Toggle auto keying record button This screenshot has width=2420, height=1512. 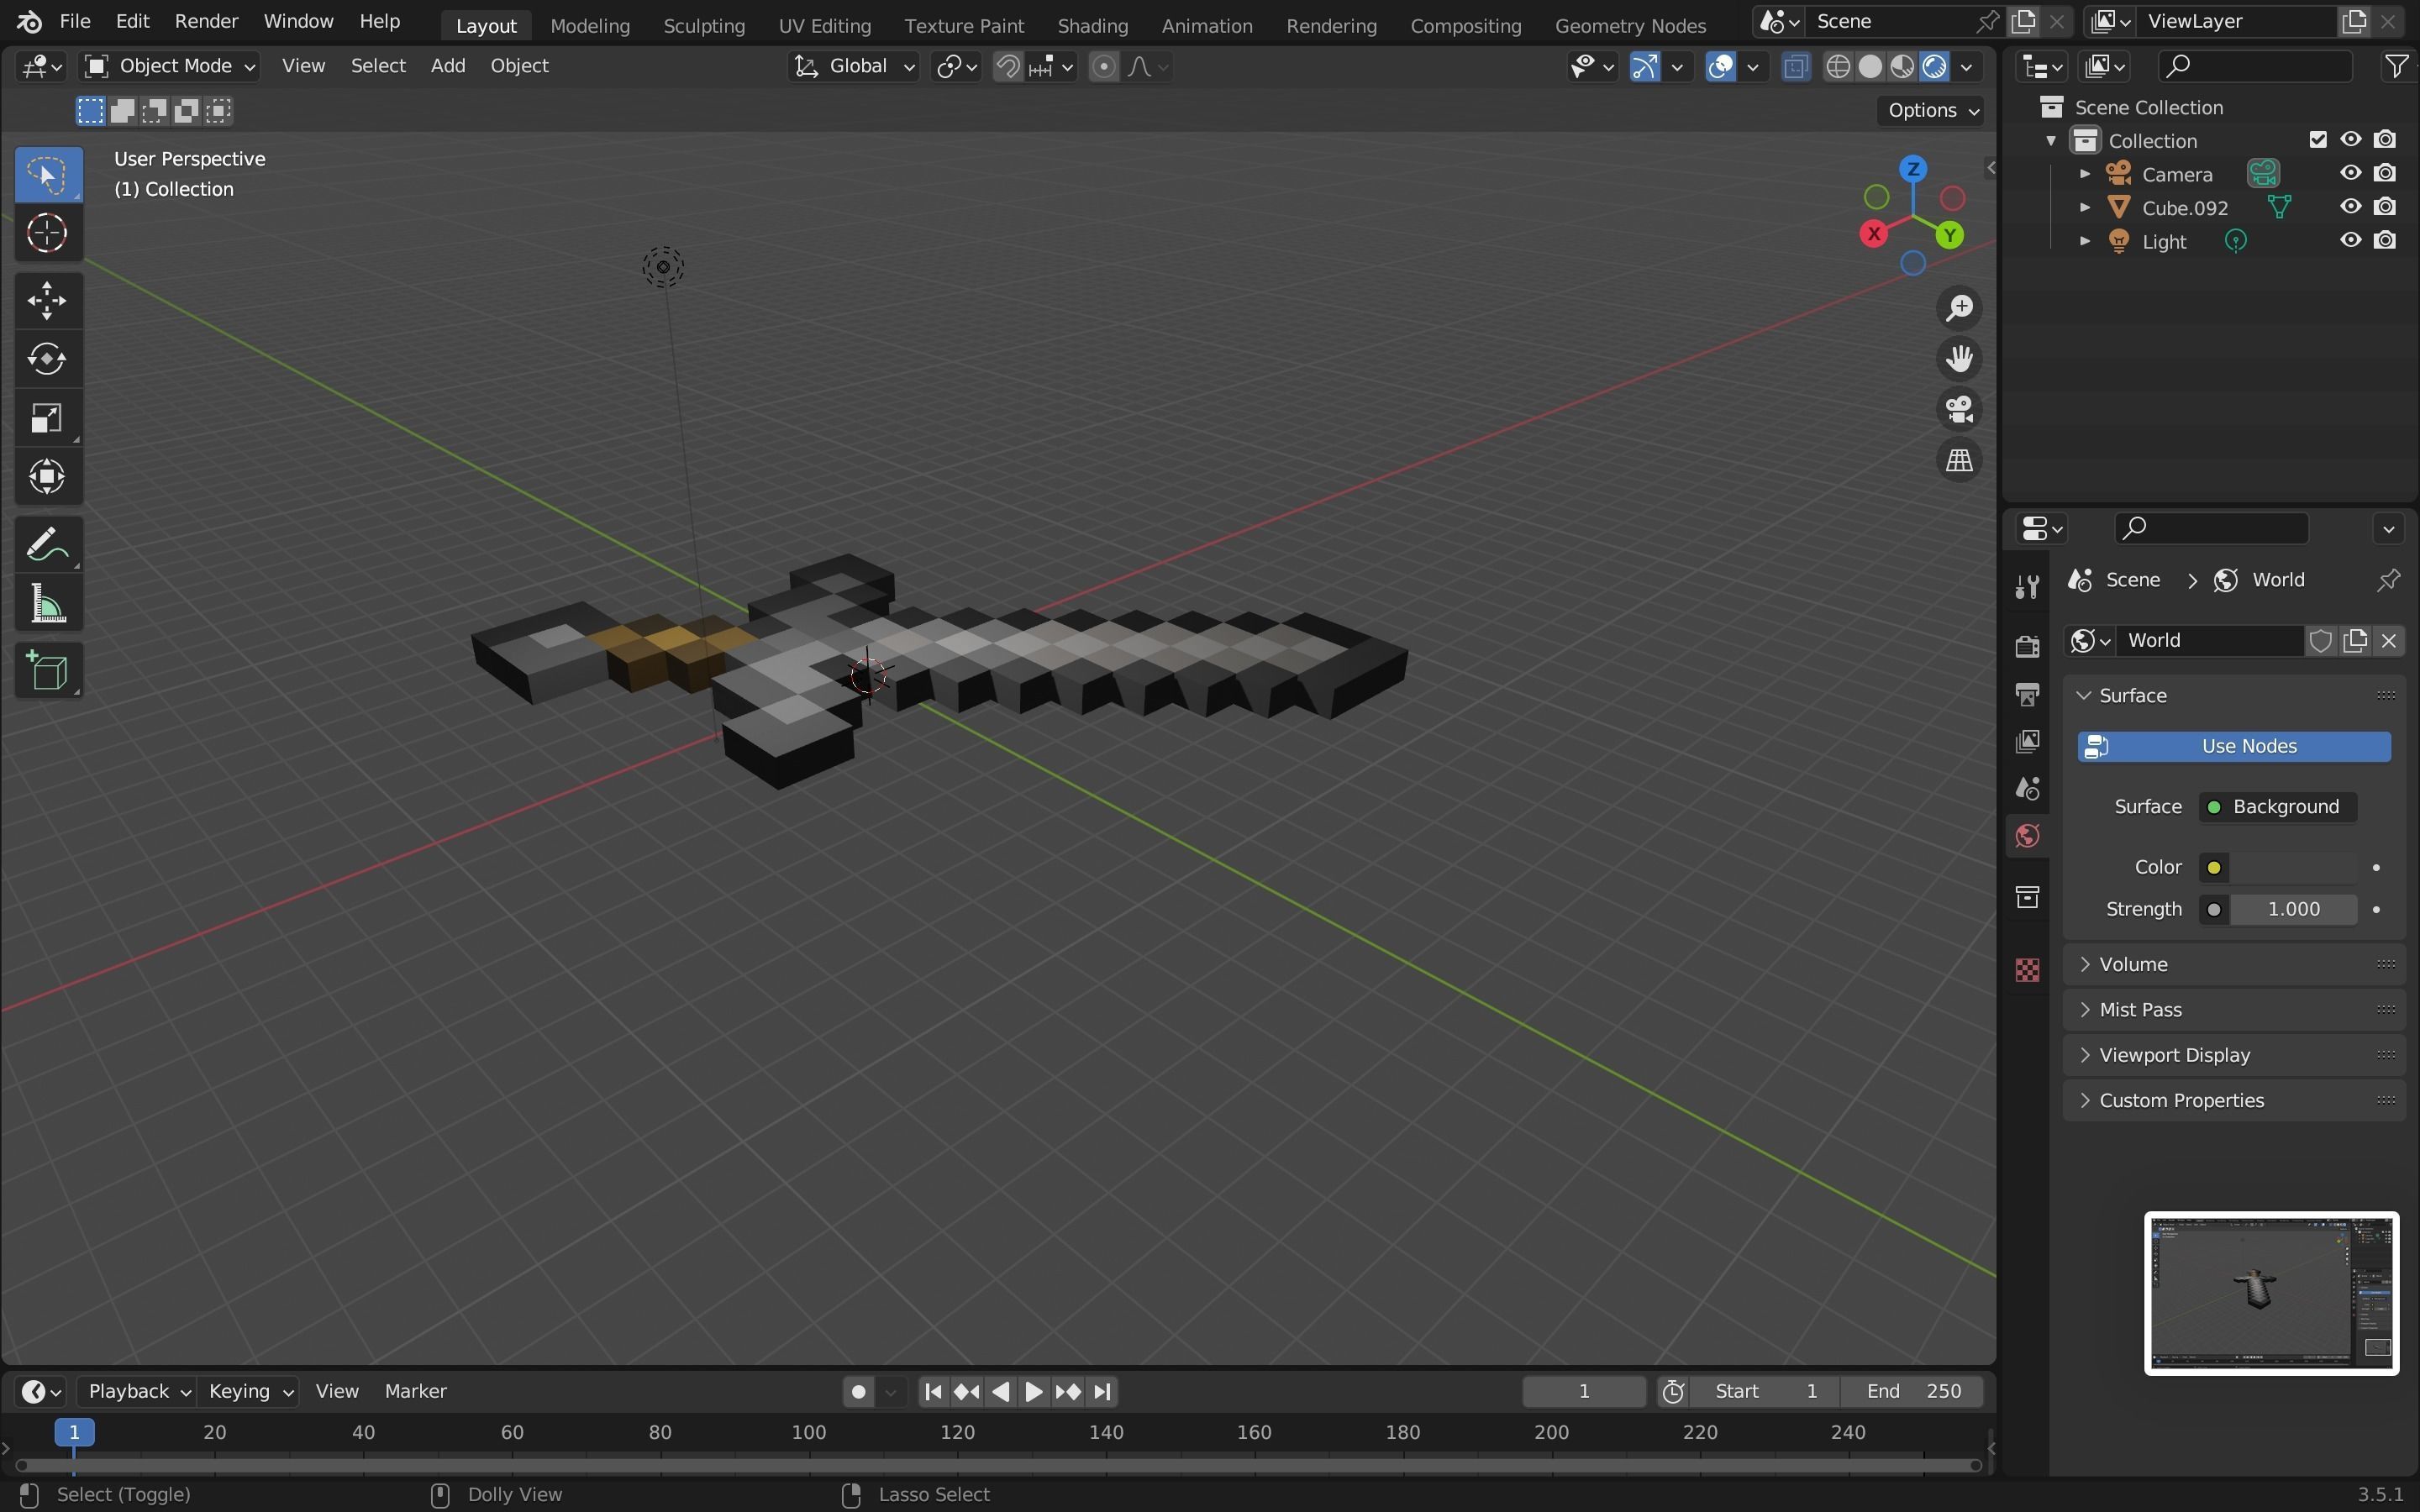click(x=857, y=1391)
